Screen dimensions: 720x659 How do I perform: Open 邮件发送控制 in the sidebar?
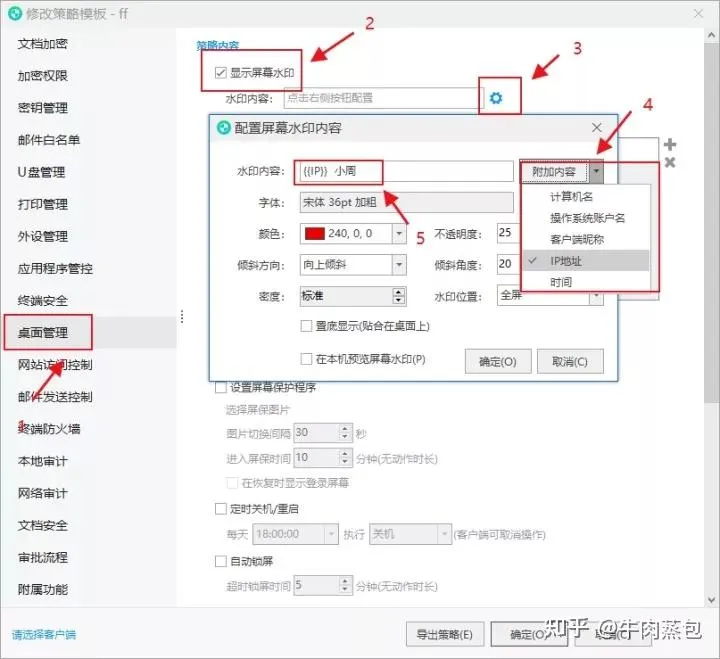[x=55, y=397]
